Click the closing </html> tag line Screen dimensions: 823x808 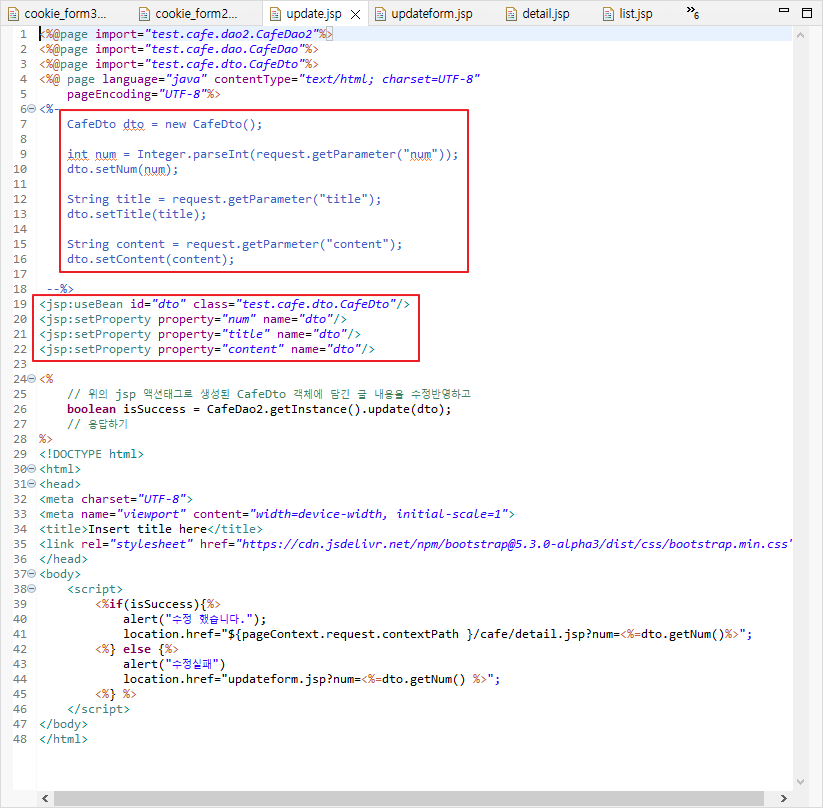click(x=63, y=739)
